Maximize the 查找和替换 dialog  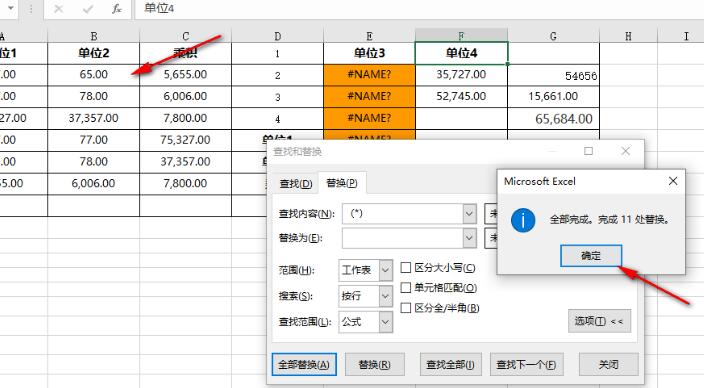[588, 151]
